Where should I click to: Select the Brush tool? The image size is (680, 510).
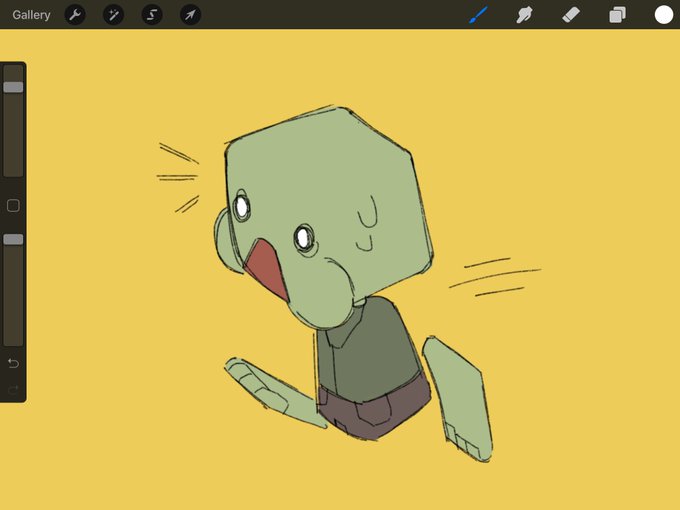(478, 15)
